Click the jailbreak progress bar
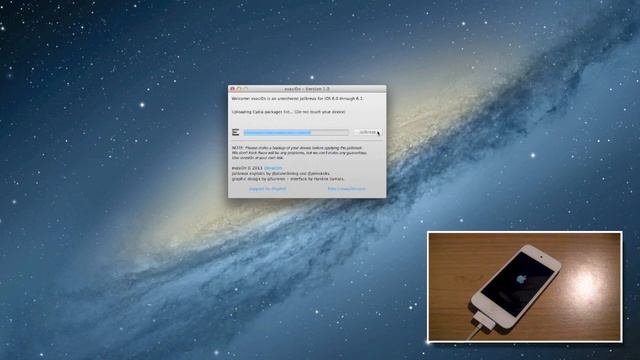 pyautogui.click(x=296, y=132)
